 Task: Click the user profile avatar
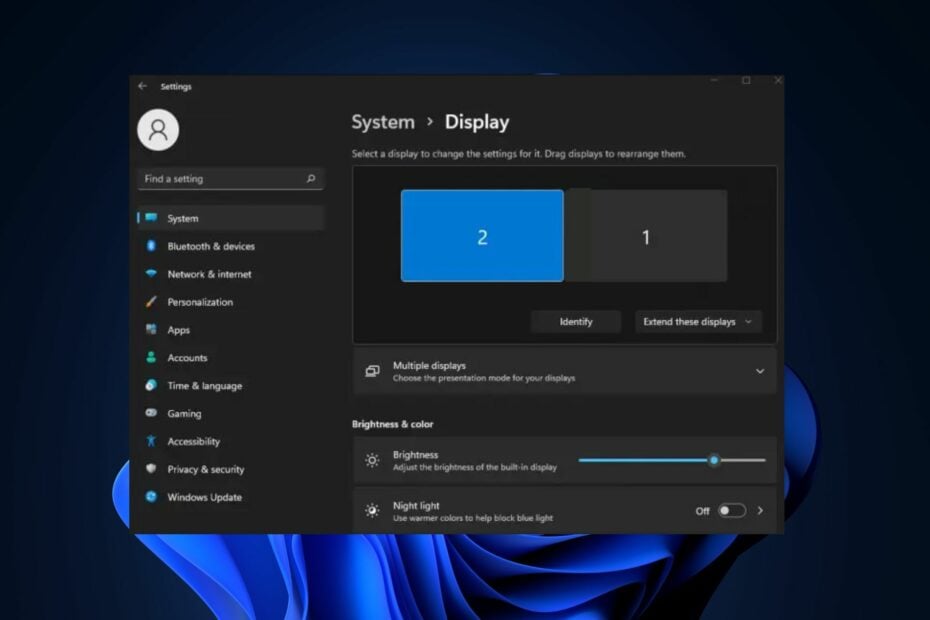[x=158, y=130]
